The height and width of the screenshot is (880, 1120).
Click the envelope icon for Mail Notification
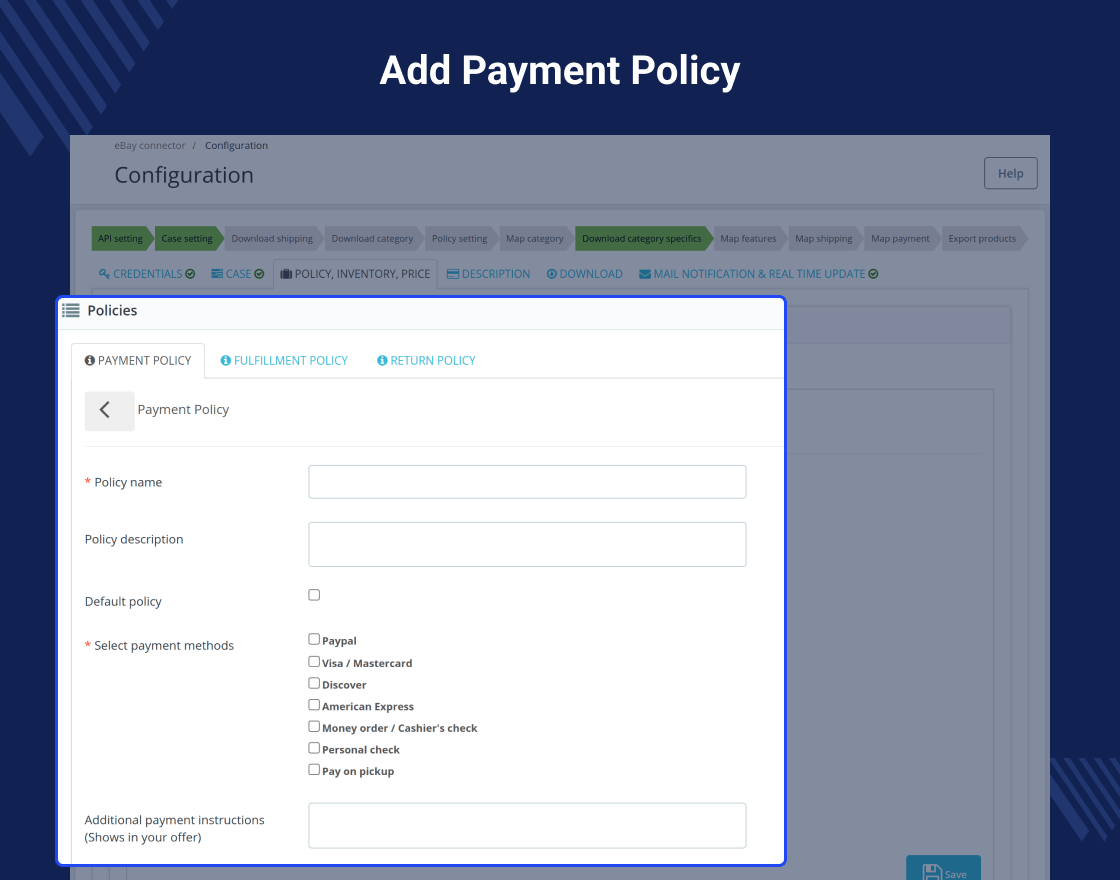pos(645,274)
